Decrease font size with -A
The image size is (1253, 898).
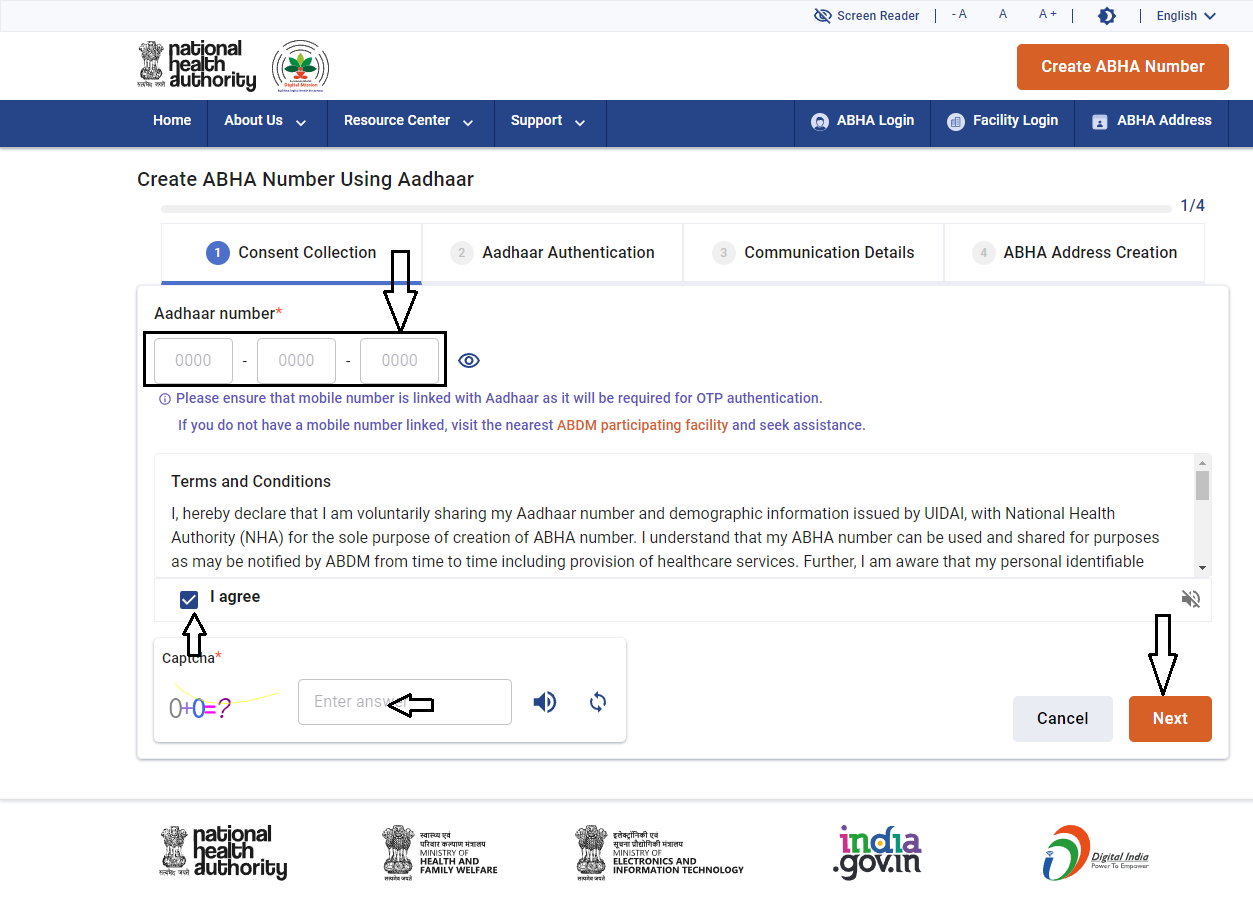[959, 15]
